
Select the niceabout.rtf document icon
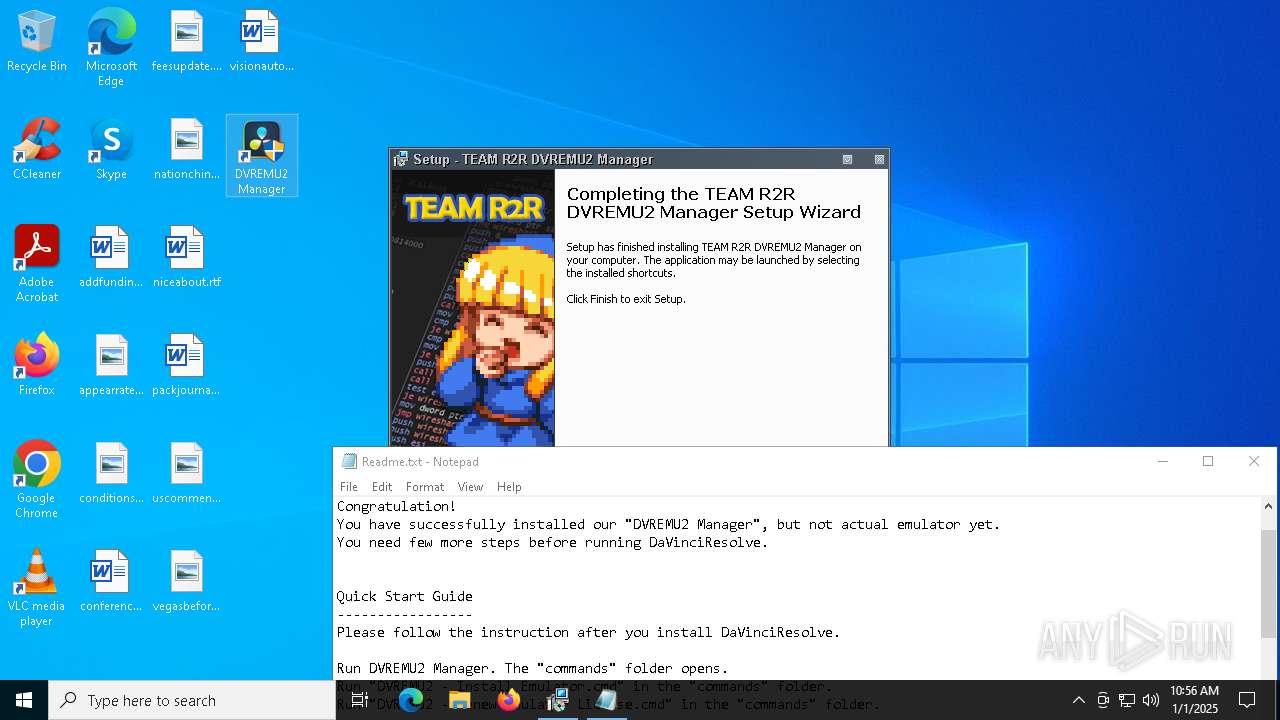coord(186,258)
